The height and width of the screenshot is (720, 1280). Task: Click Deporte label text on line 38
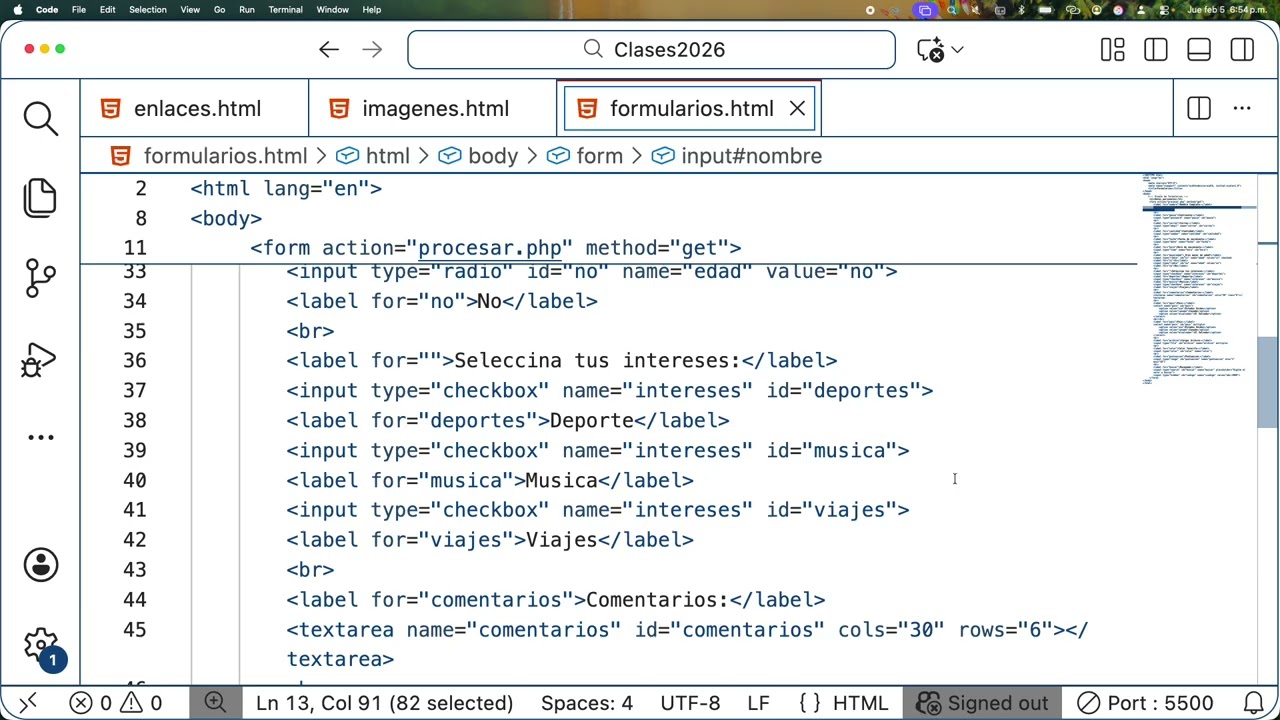click(x=592, y=421)
